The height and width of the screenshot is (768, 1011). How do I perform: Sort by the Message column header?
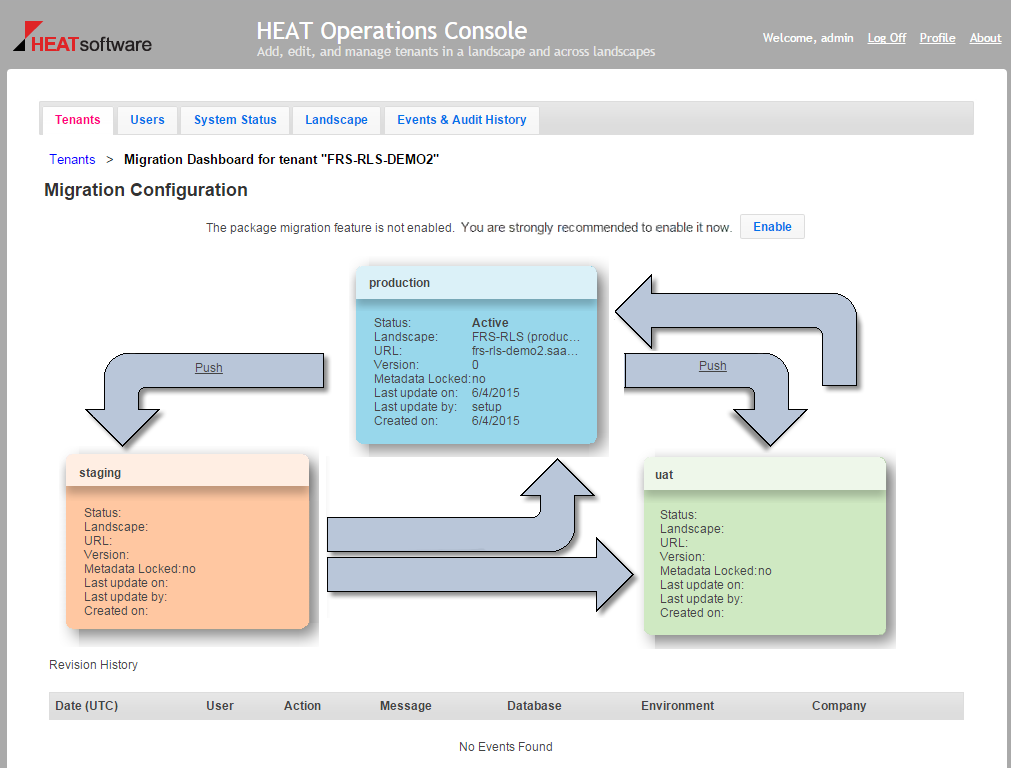406,706
